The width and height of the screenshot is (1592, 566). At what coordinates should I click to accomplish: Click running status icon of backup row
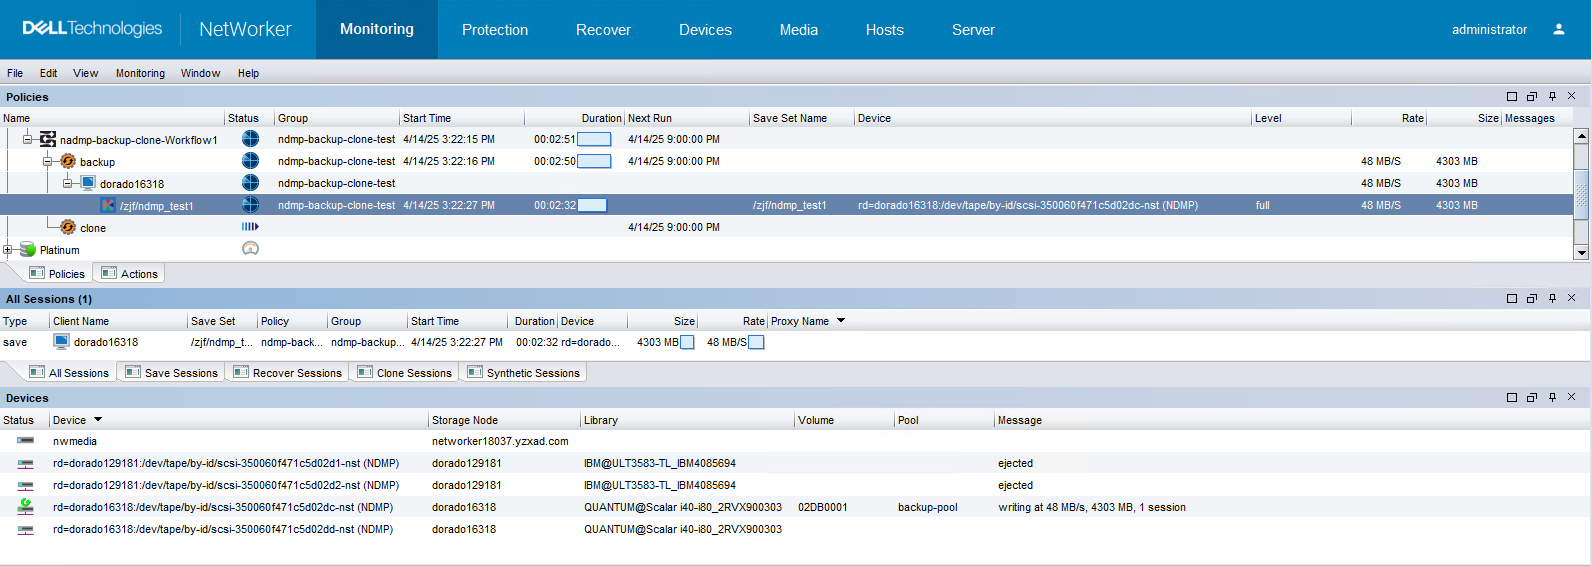pos(250,161)
